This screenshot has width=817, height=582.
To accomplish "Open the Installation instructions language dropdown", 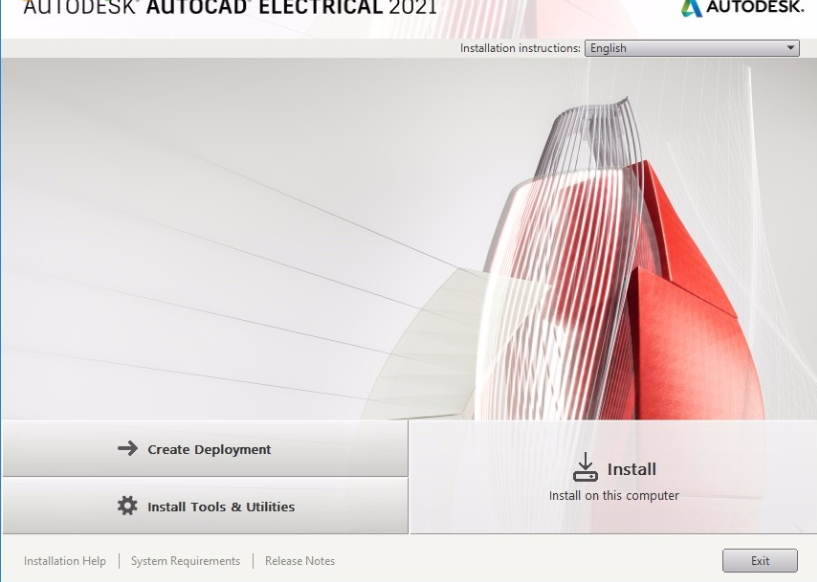I will 692,48.
